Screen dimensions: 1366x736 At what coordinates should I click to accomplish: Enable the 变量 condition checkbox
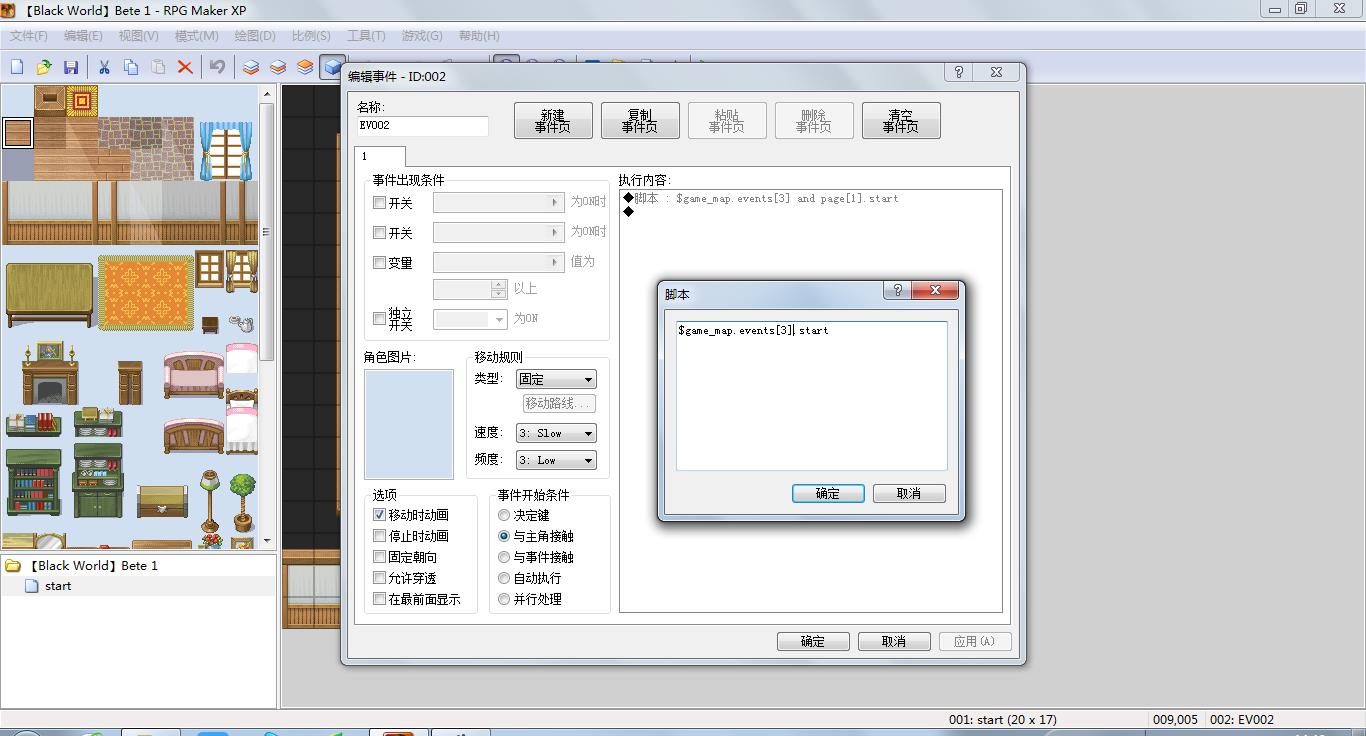click(x=379, y=263)
